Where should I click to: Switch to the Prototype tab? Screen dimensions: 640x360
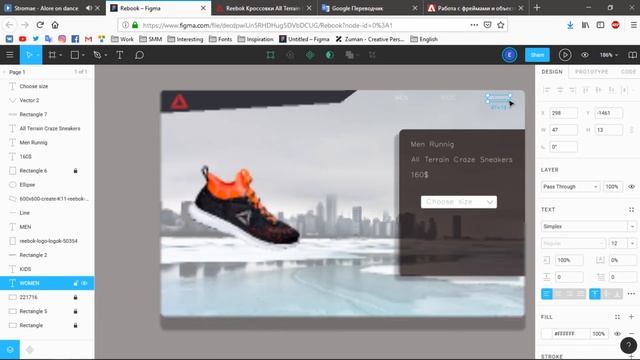click(x=591, y=71)
